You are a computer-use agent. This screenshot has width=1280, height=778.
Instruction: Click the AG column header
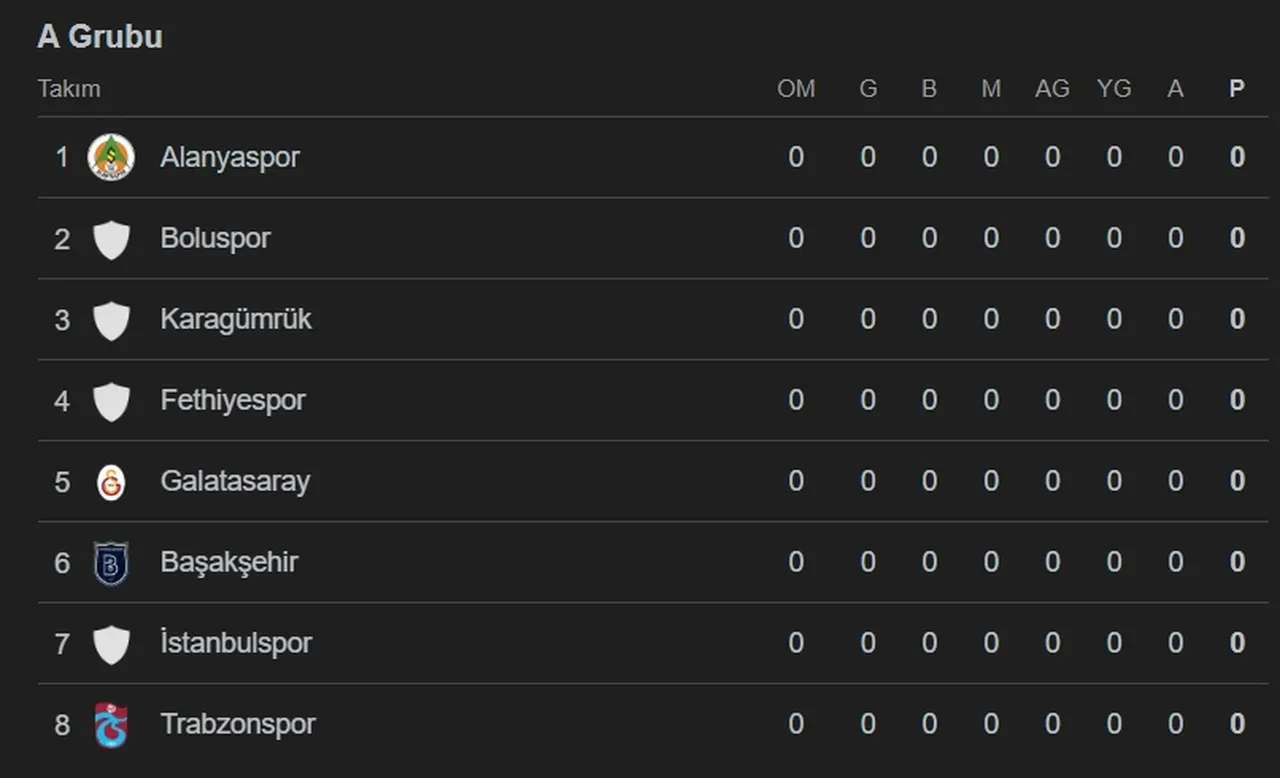(x=1052, y=89)
